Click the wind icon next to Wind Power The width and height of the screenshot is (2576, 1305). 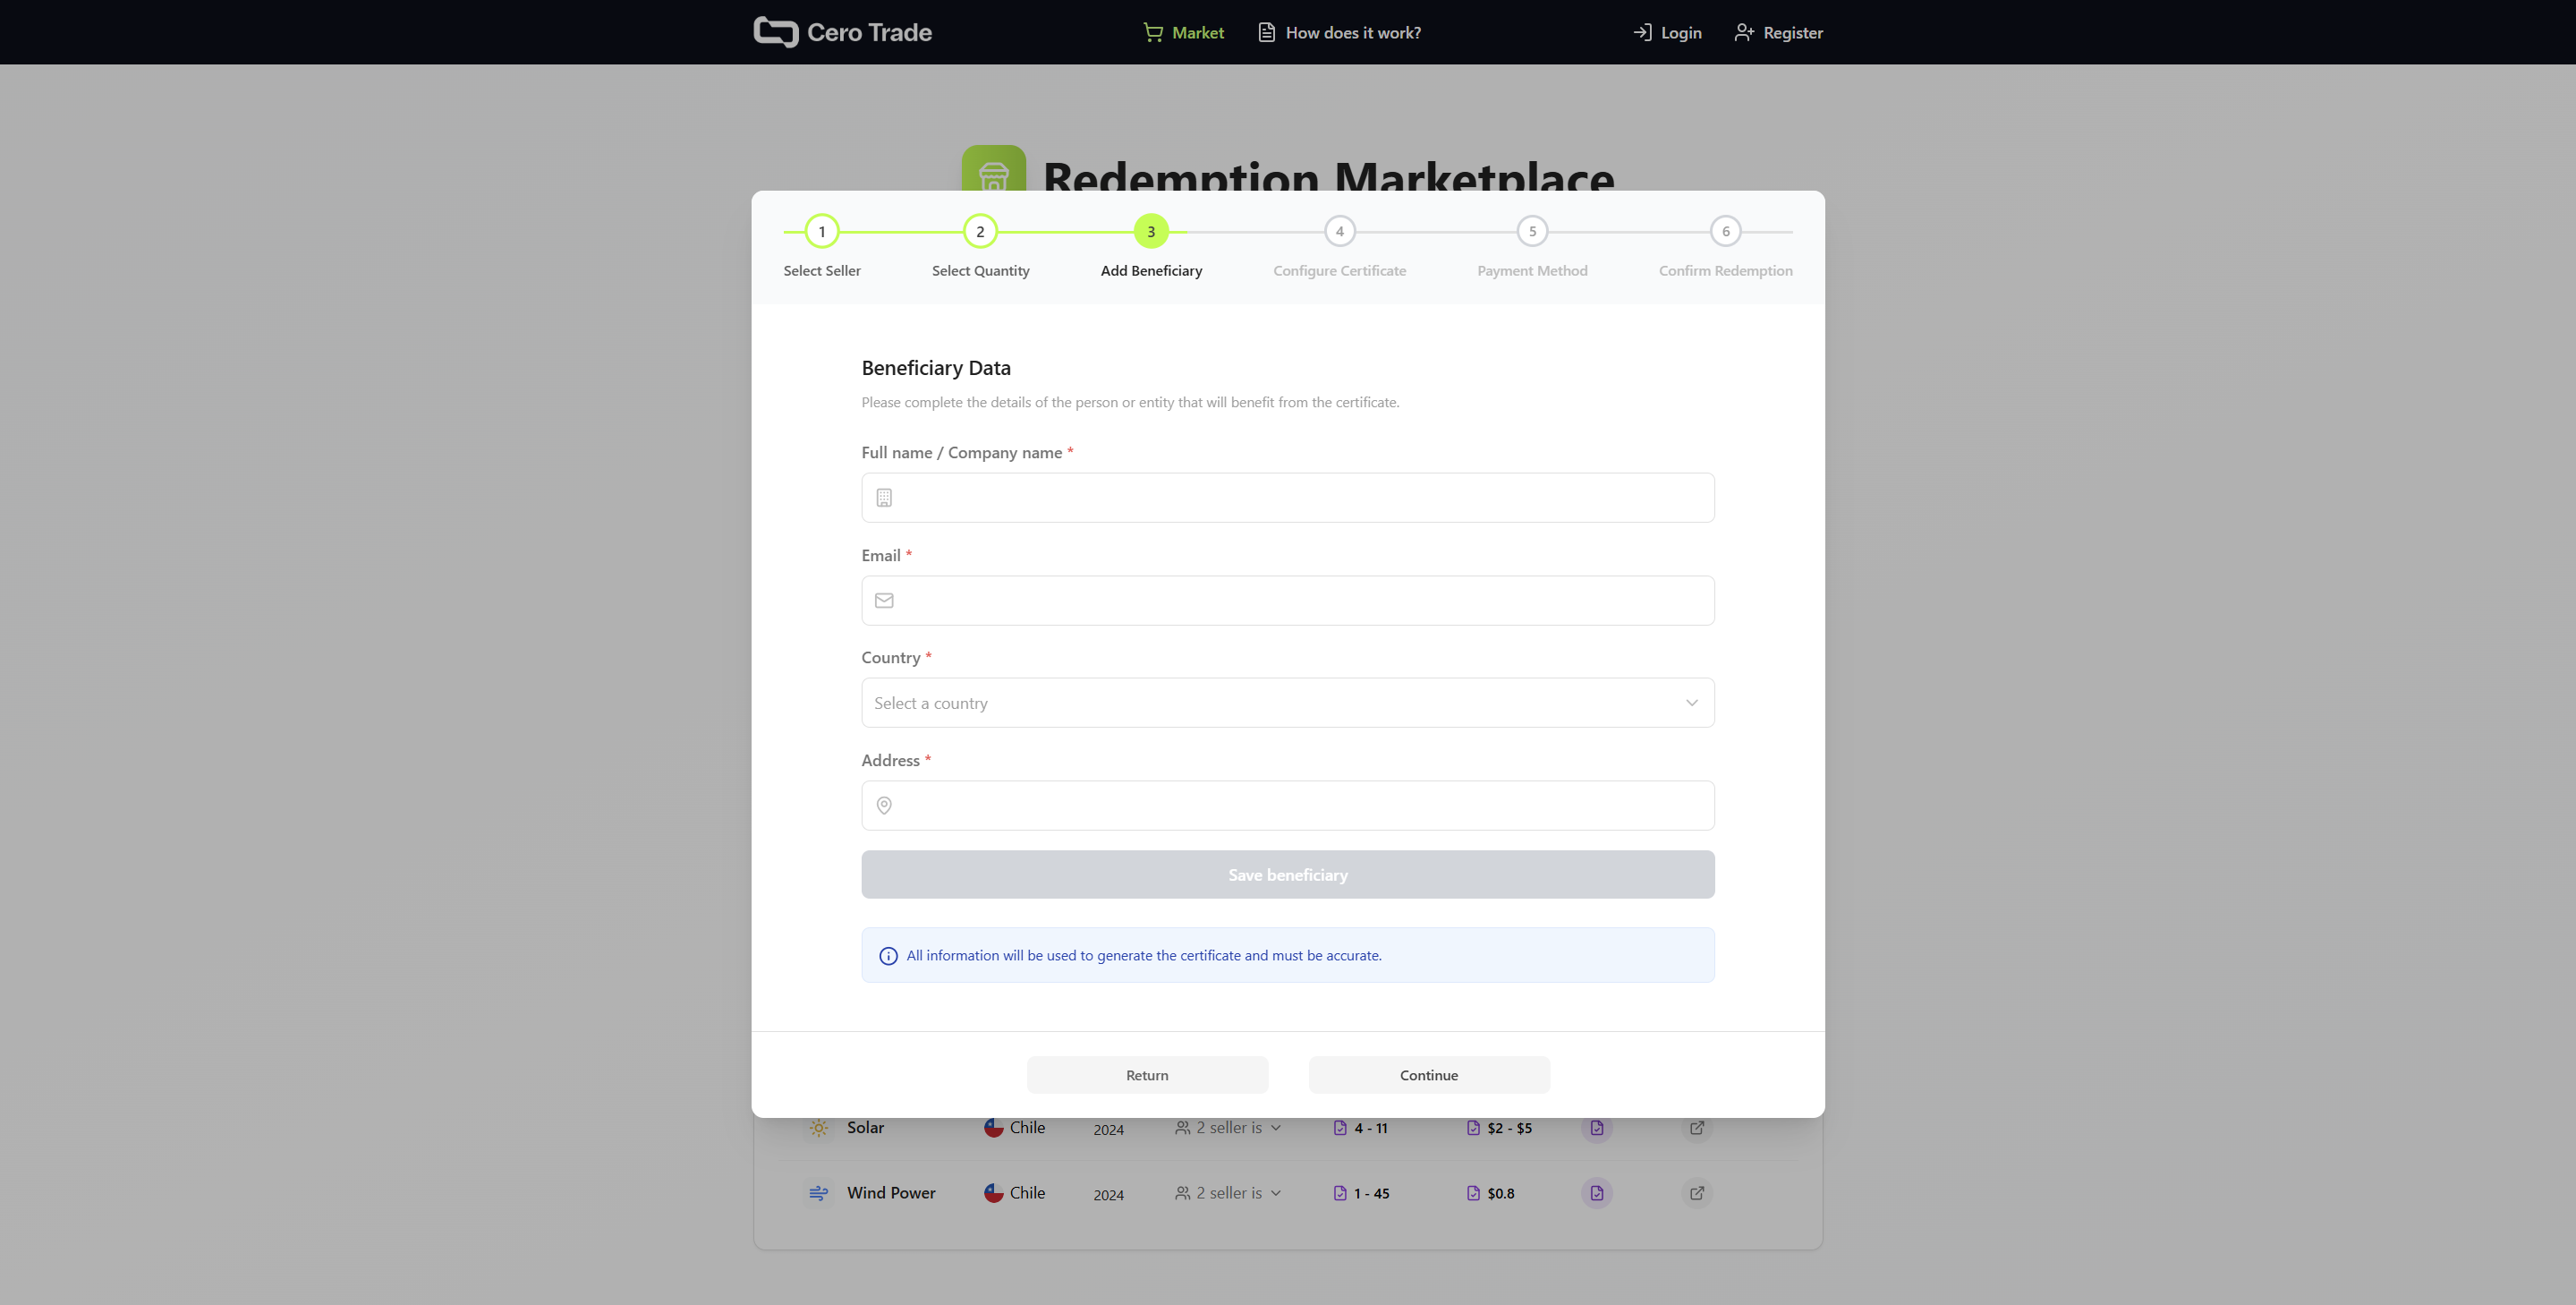(820, 1192)
